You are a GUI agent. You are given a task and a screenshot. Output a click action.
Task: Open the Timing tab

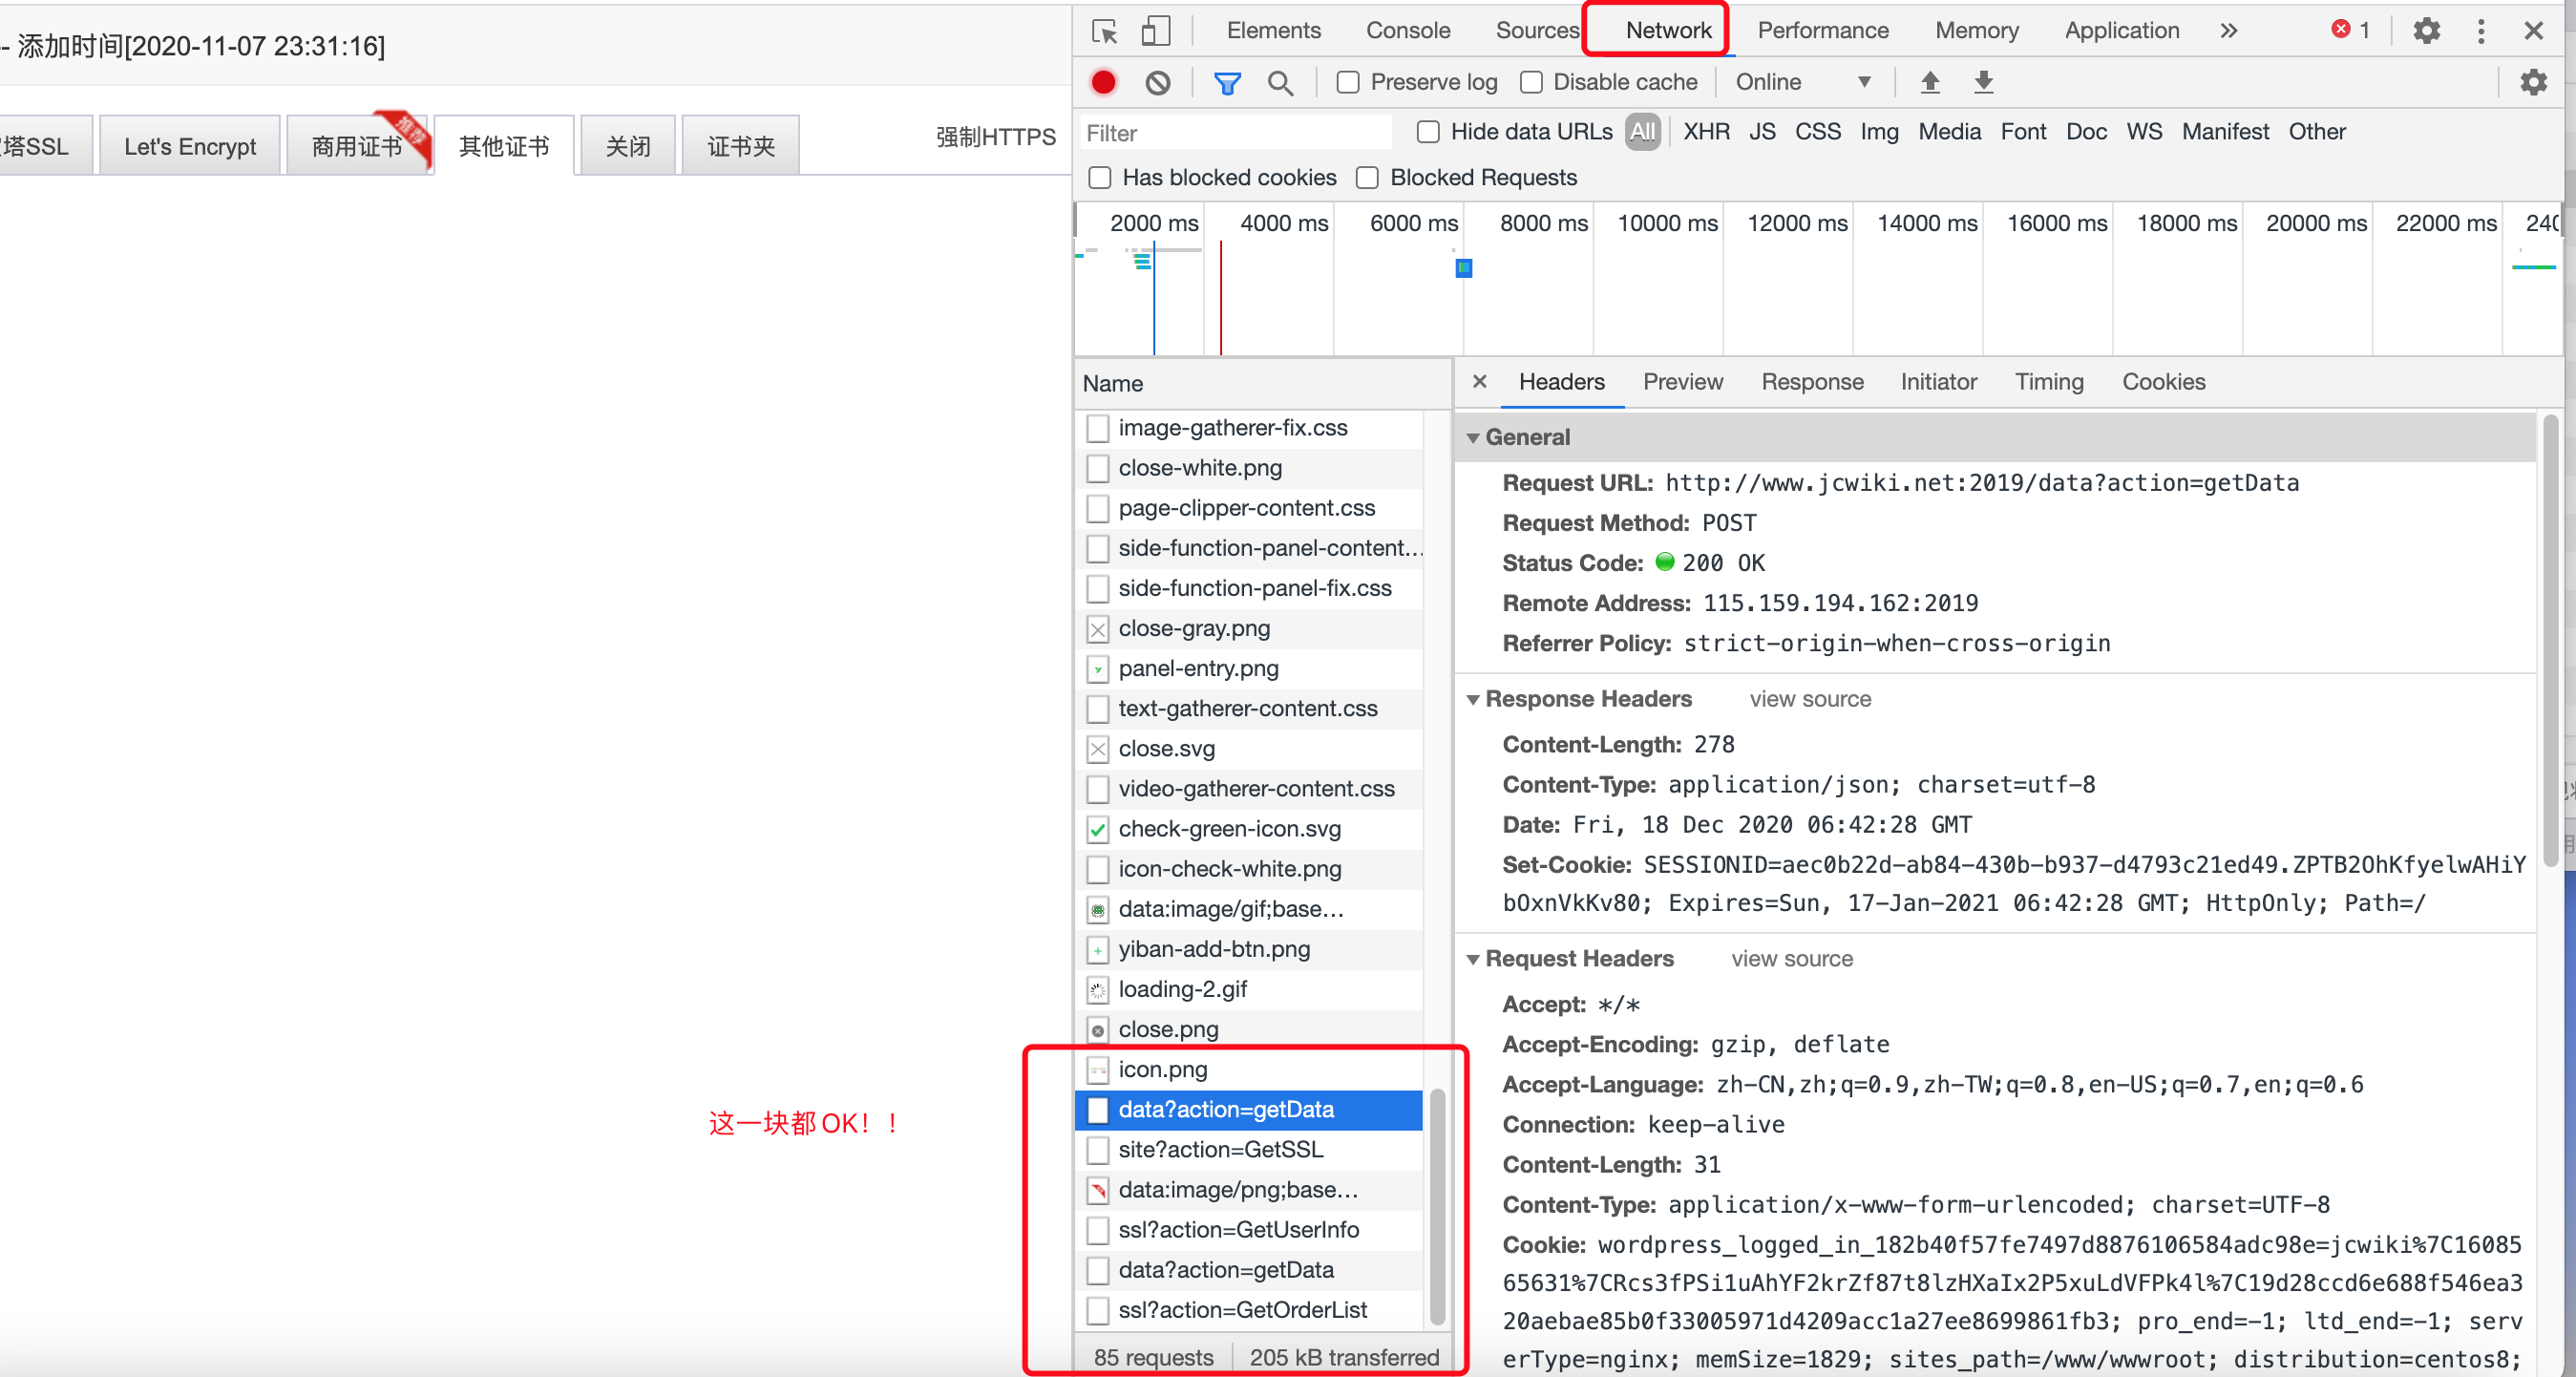coord(2049,382)
